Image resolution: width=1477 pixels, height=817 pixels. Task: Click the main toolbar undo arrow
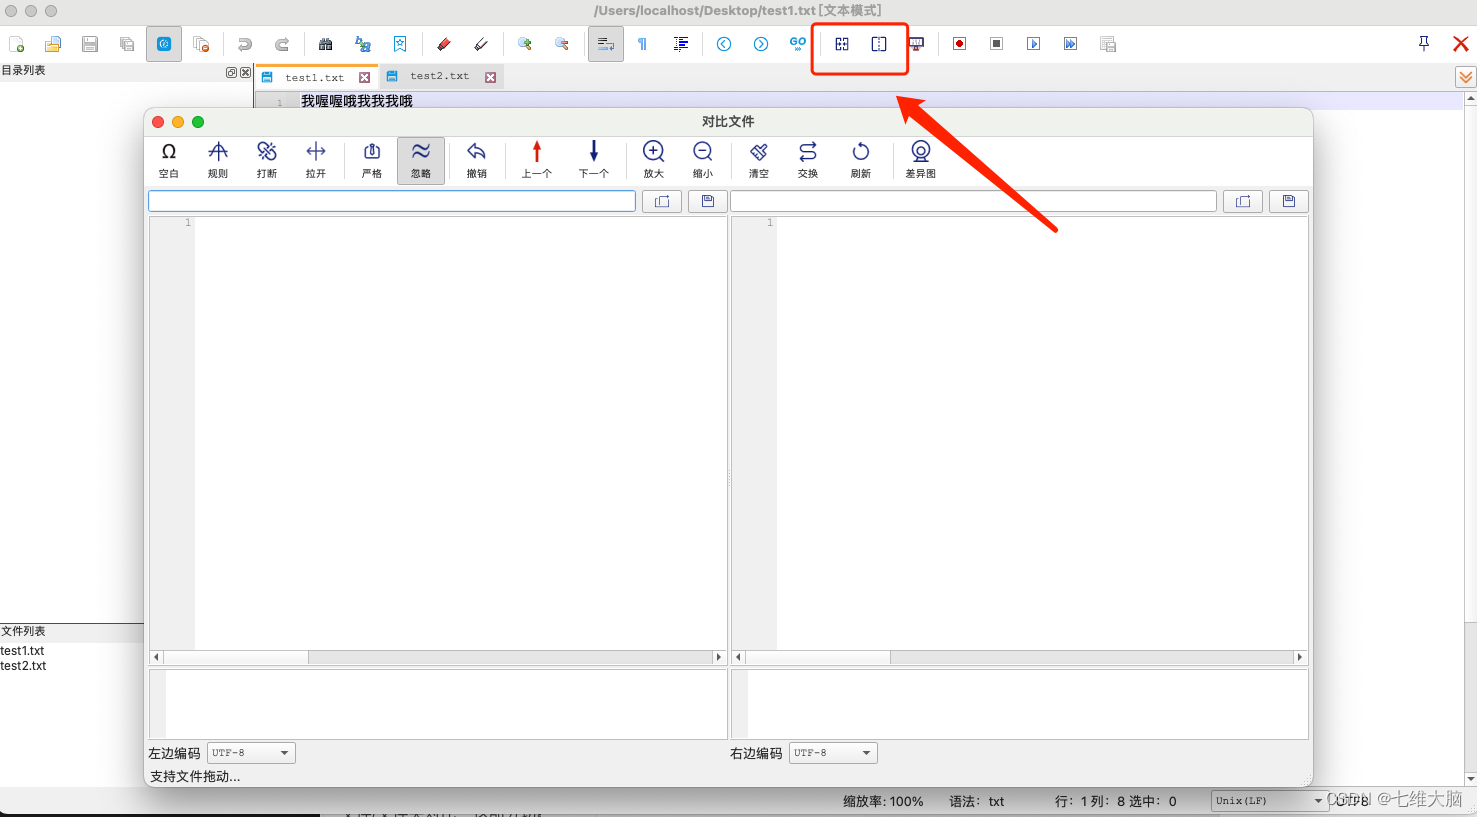(245, 44)
